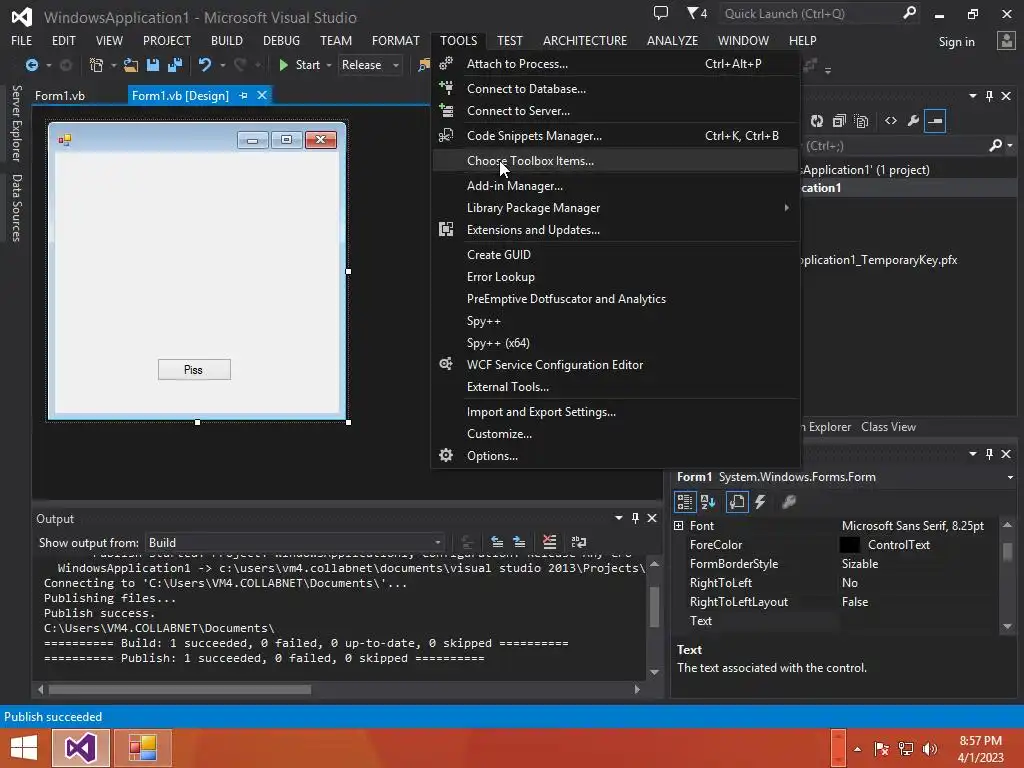This screenshot has width=1024, height=768.
Task: Click Go to Previous Message in Output
Action: [x=497, y=542]
